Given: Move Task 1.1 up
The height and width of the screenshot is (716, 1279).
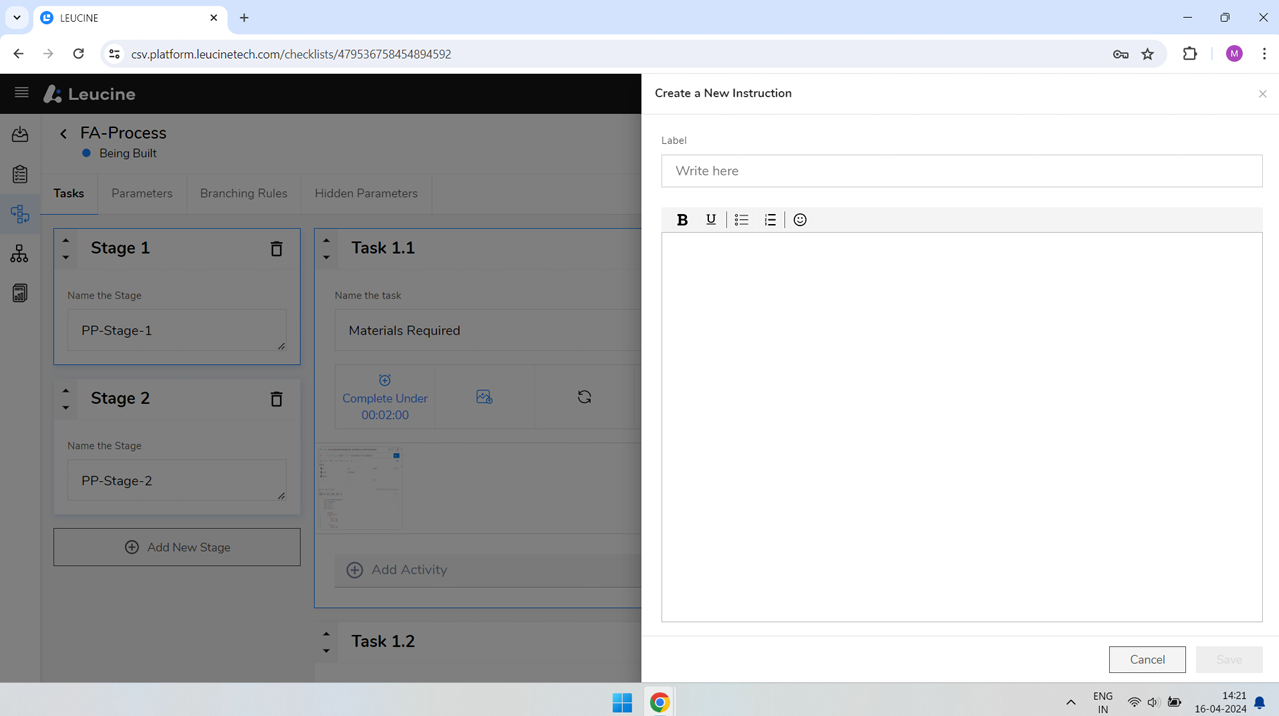Looking at the screenshot, I should coord(326,240).
